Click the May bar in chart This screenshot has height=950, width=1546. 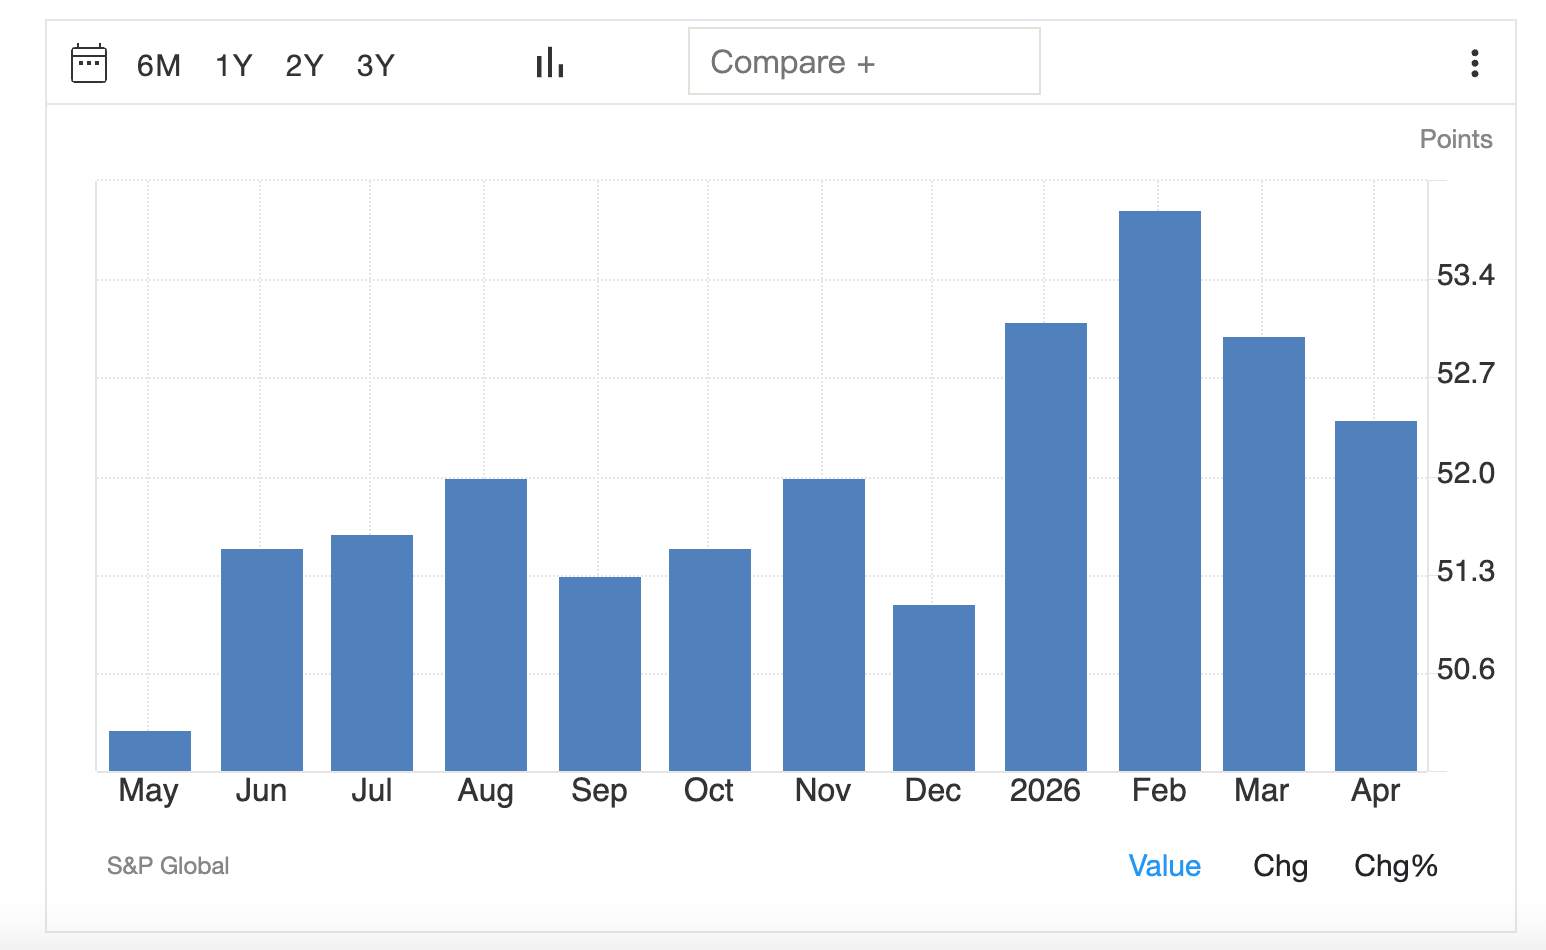(x=150, y=751)
